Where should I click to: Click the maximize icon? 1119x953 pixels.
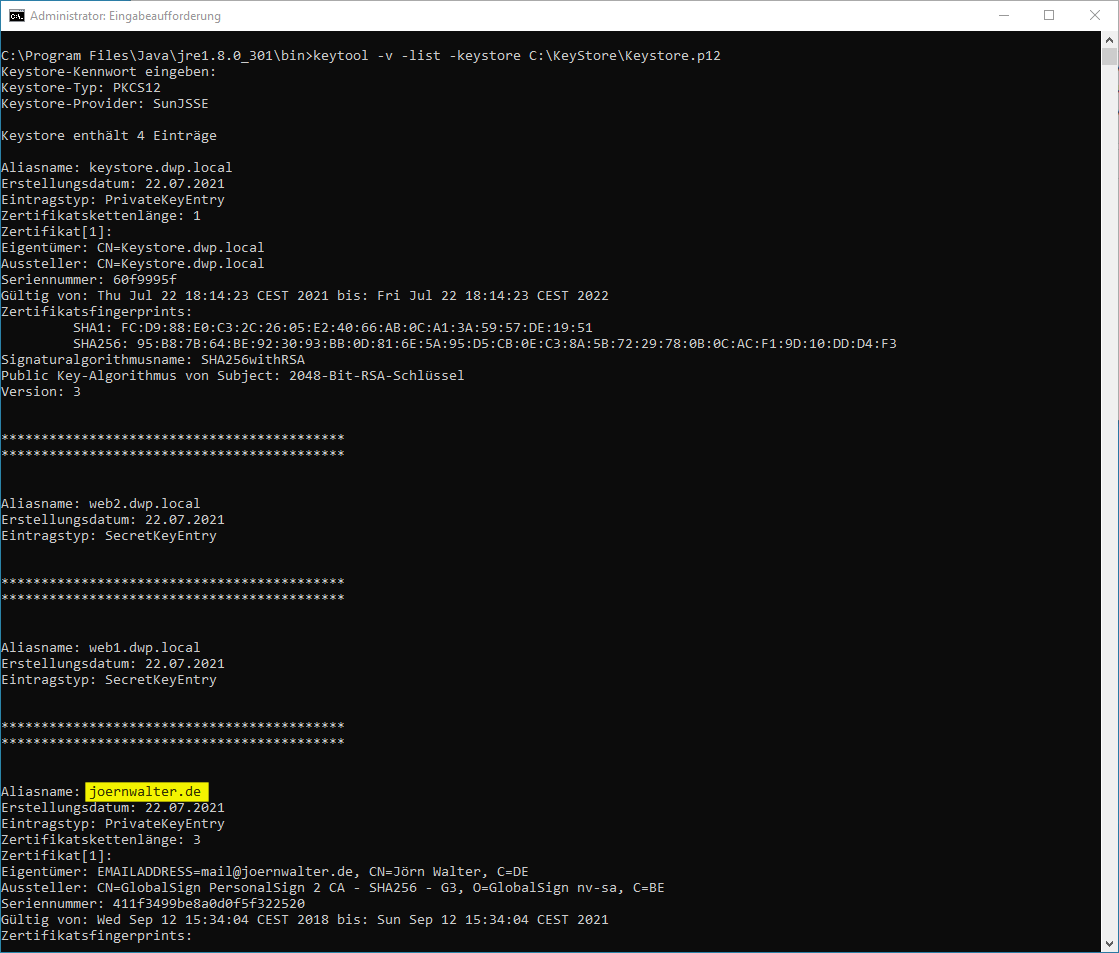1048,15
